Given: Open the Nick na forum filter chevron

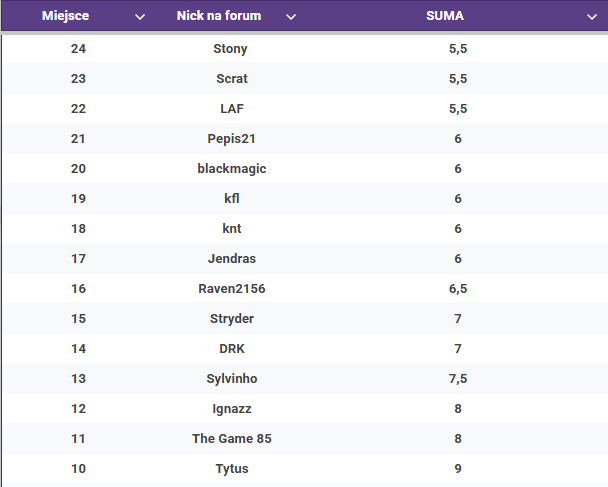Looking at the screenshot, I should 291,17.
